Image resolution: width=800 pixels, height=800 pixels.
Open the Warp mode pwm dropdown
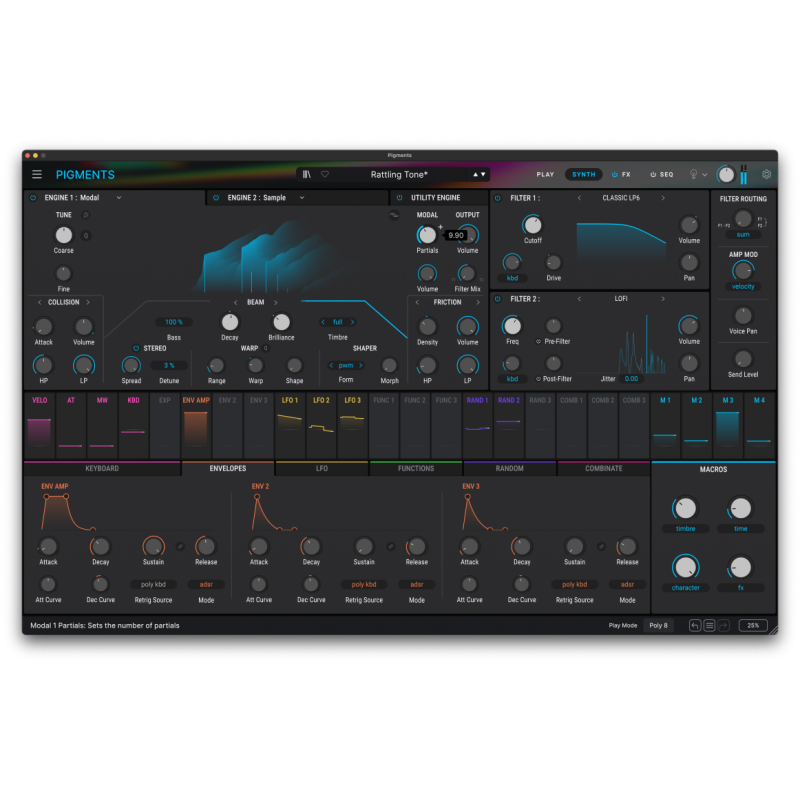pos(347,366)
